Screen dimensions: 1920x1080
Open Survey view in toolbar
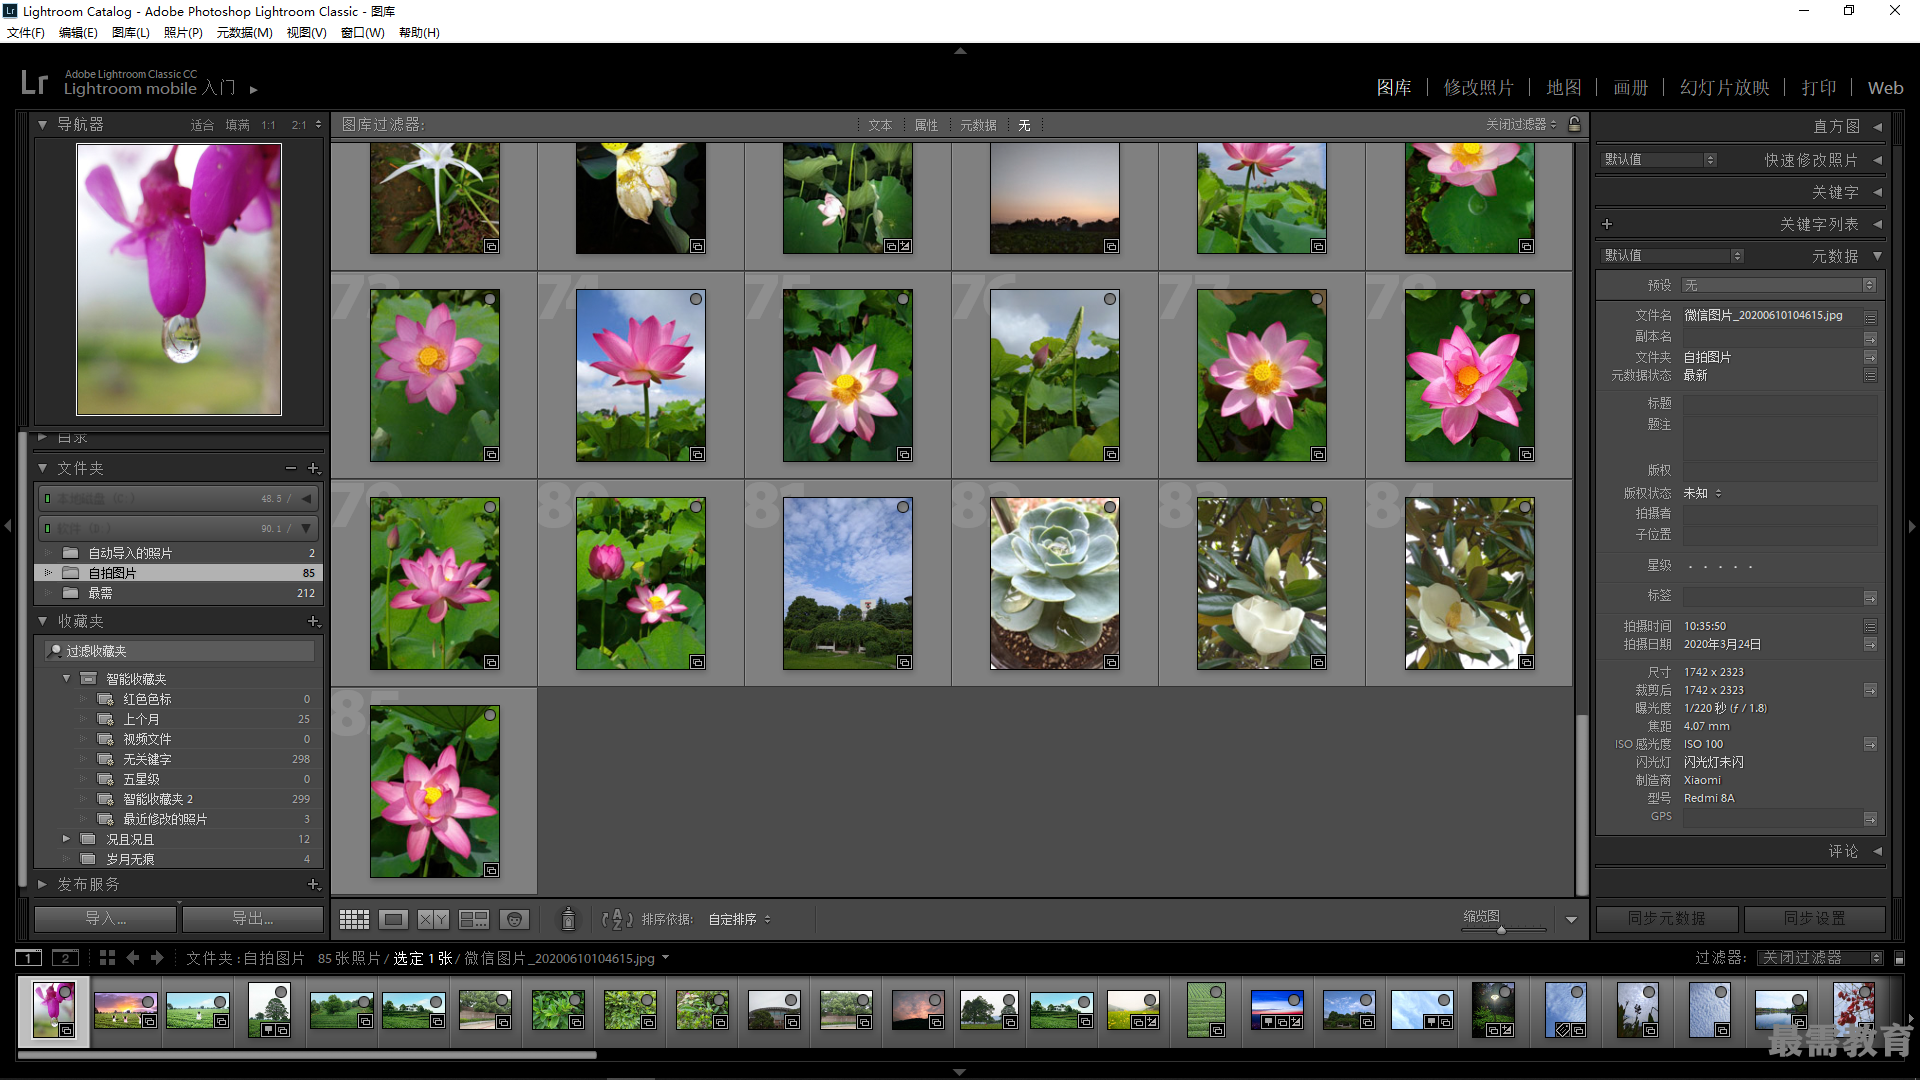click(x=474, y=919)
